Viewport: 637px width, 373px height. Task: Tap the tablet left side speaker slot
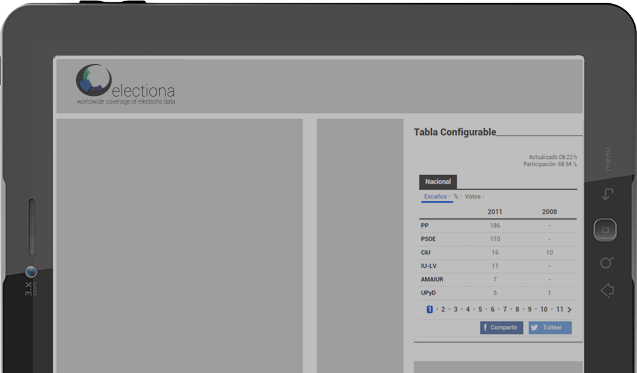(32, 228)
